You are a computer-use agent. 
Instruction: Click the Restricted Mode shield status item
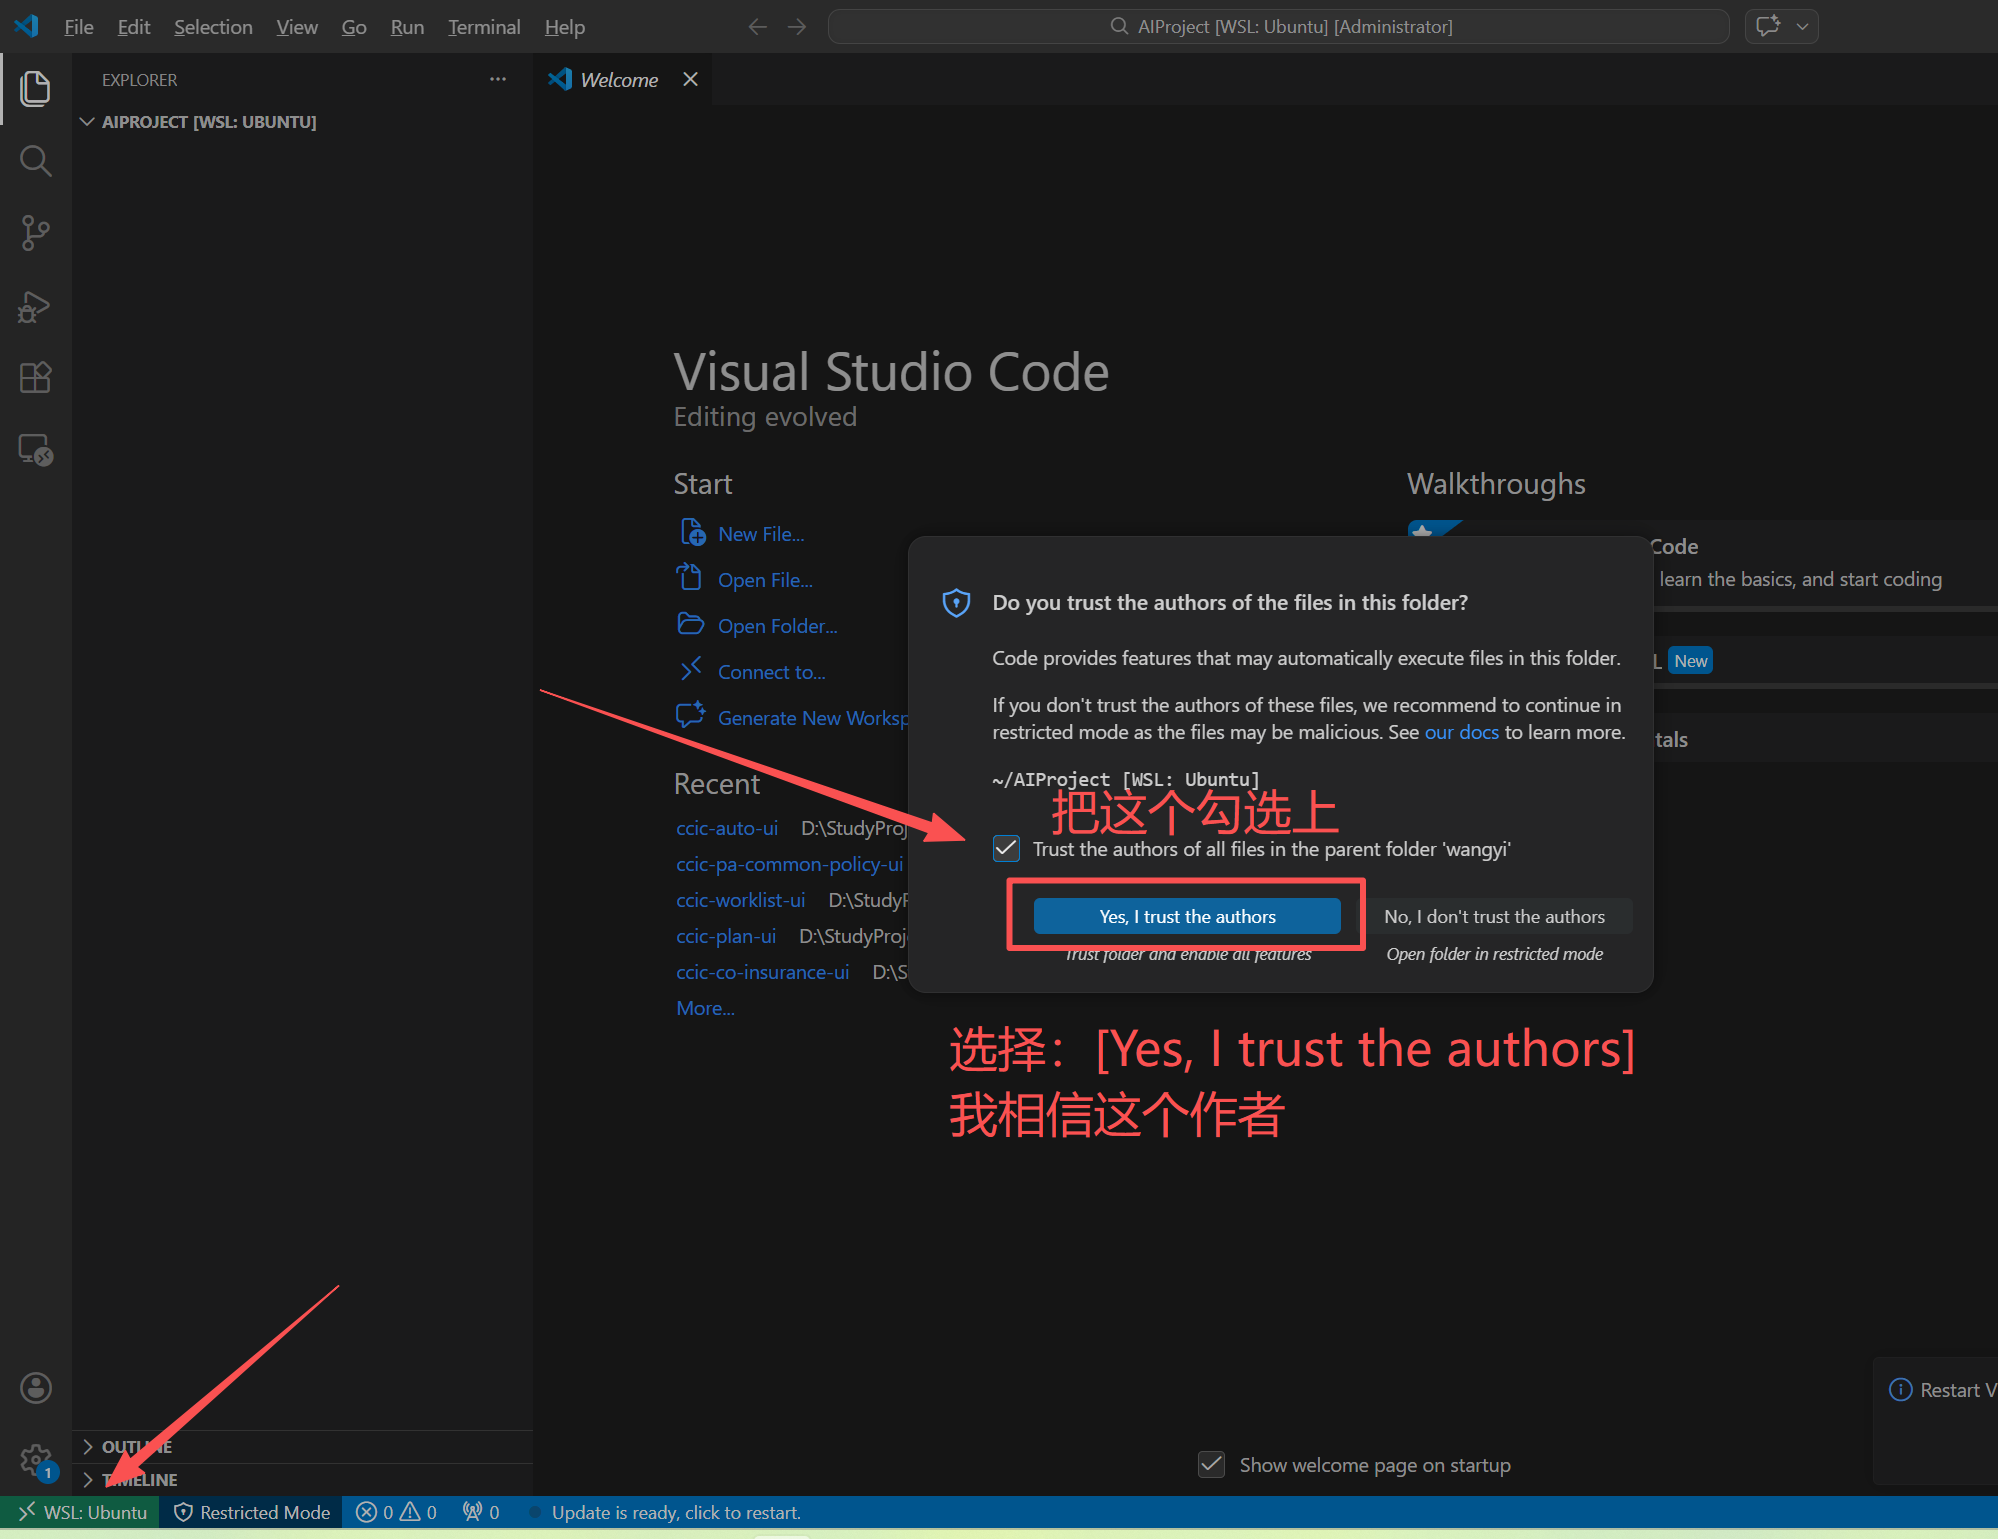pos(252,1512)
